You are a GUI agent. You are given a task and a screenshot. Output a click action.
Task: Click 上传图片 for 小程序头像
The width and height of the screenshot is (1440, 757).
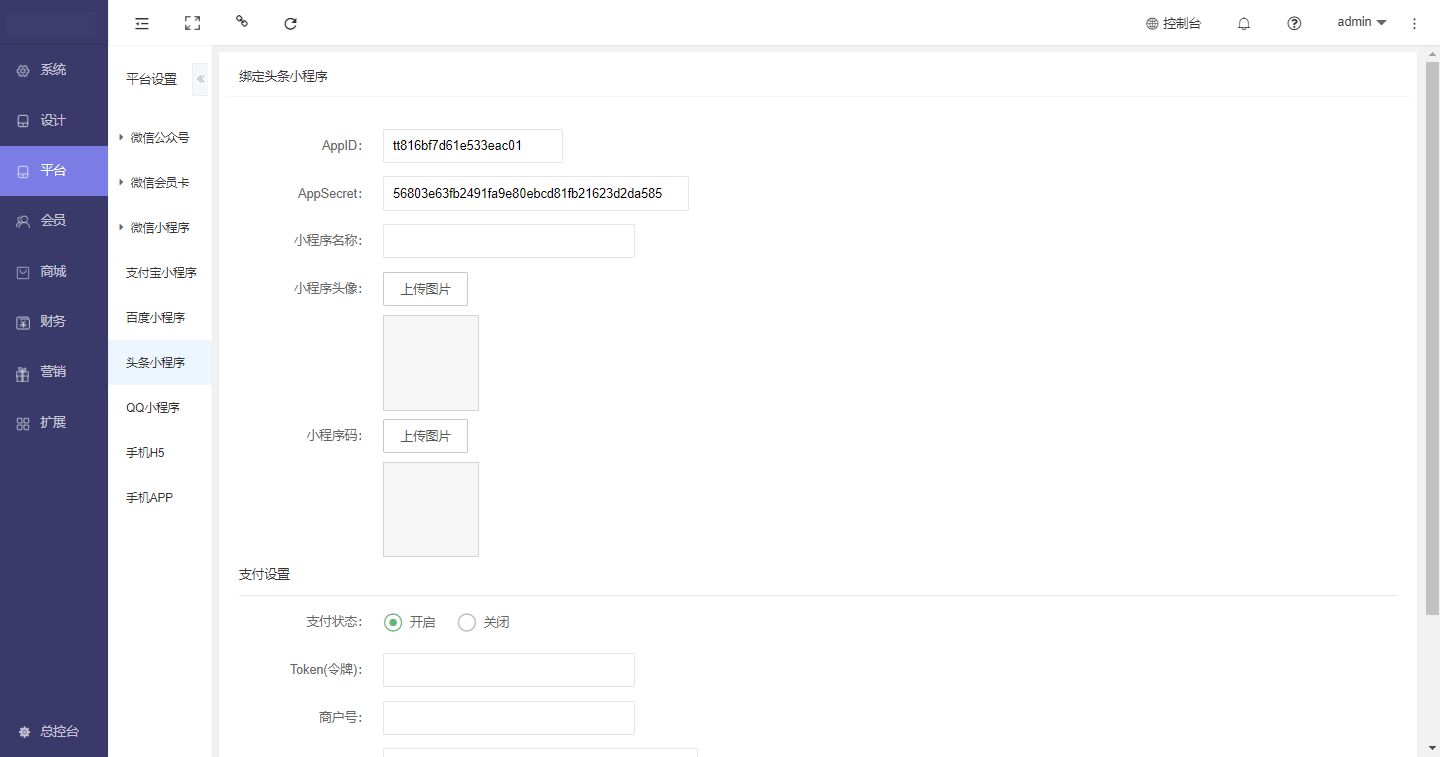(425, 289)
